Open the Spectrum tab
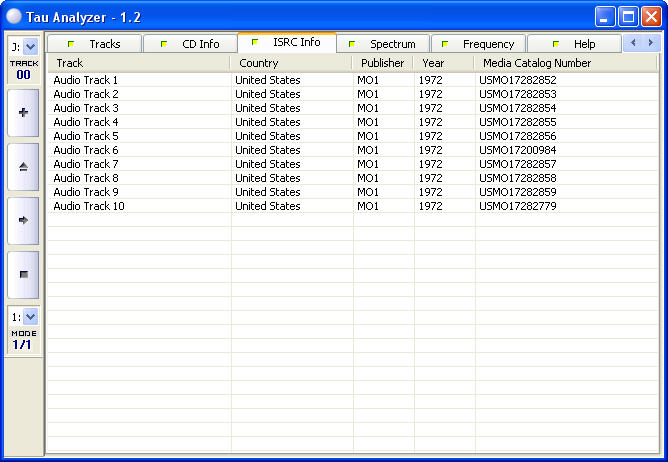 [x=383, y=44]
